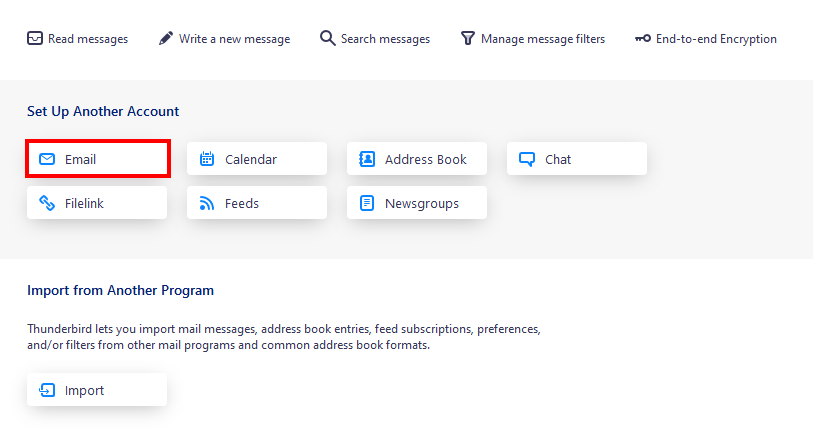Click the chain link Filelink icon
Image resolution: width=813 pixels, height=443 pixels.
click(47, 203)
